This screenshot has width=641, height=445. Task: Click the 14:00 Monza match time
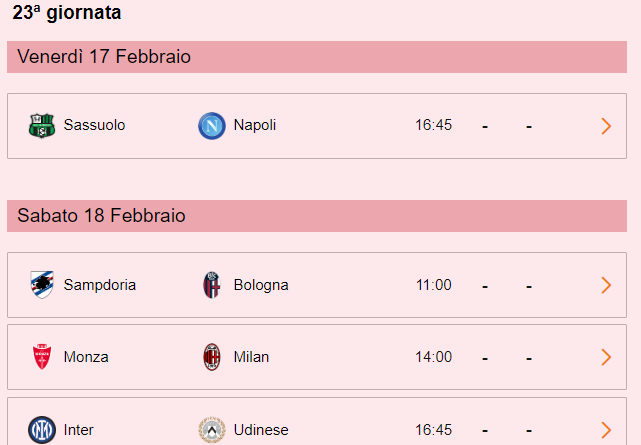[433, 357]
